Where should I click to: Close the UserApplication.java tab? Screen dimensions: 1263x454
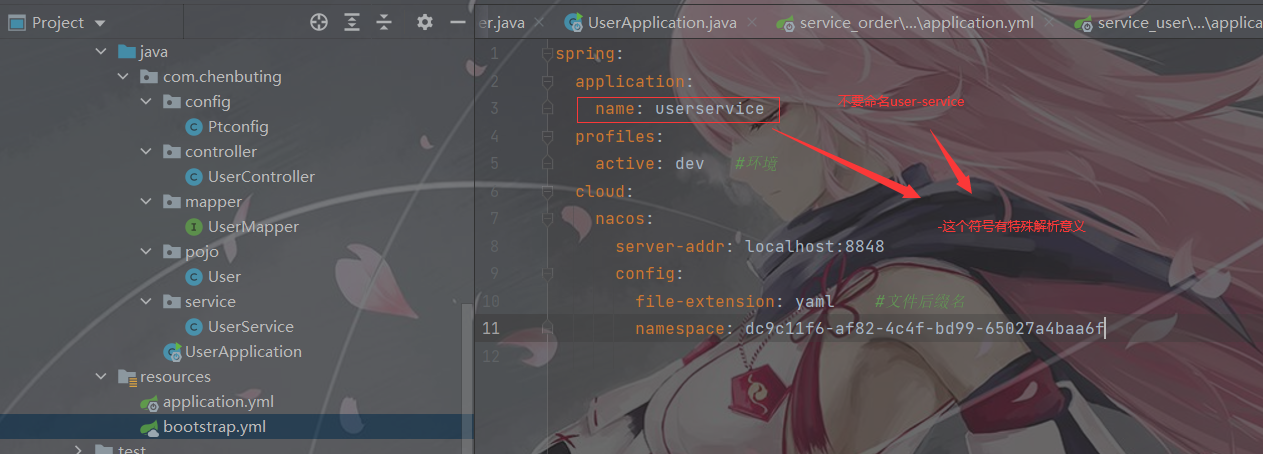[x=752, y=22]
